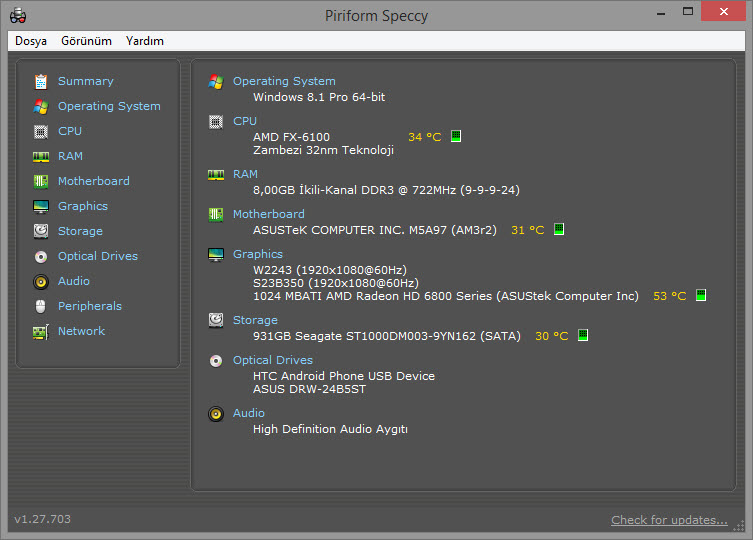The image size is (753, 540).
Task: Click the resize grip at window corner
Action: point(739,526)
